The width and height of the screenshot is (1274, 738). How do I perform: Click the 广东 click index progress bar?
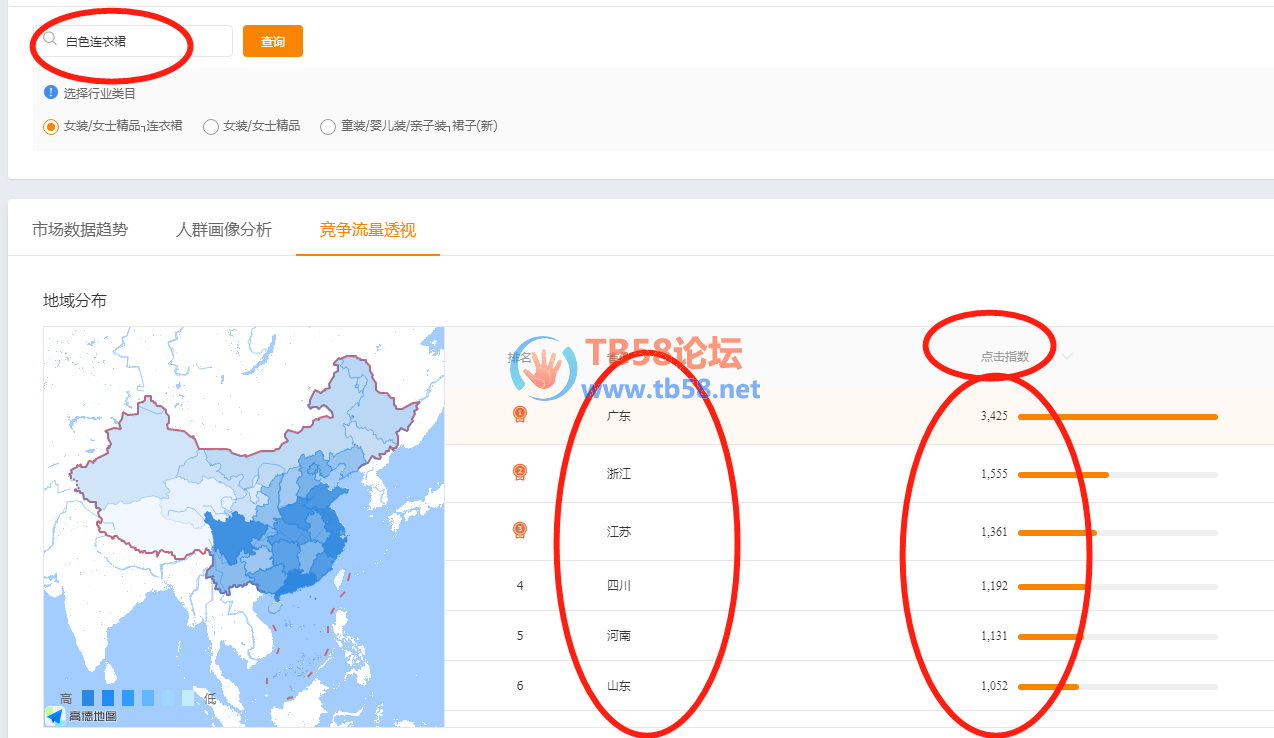pyautogui.click(x=1117, y=416)
